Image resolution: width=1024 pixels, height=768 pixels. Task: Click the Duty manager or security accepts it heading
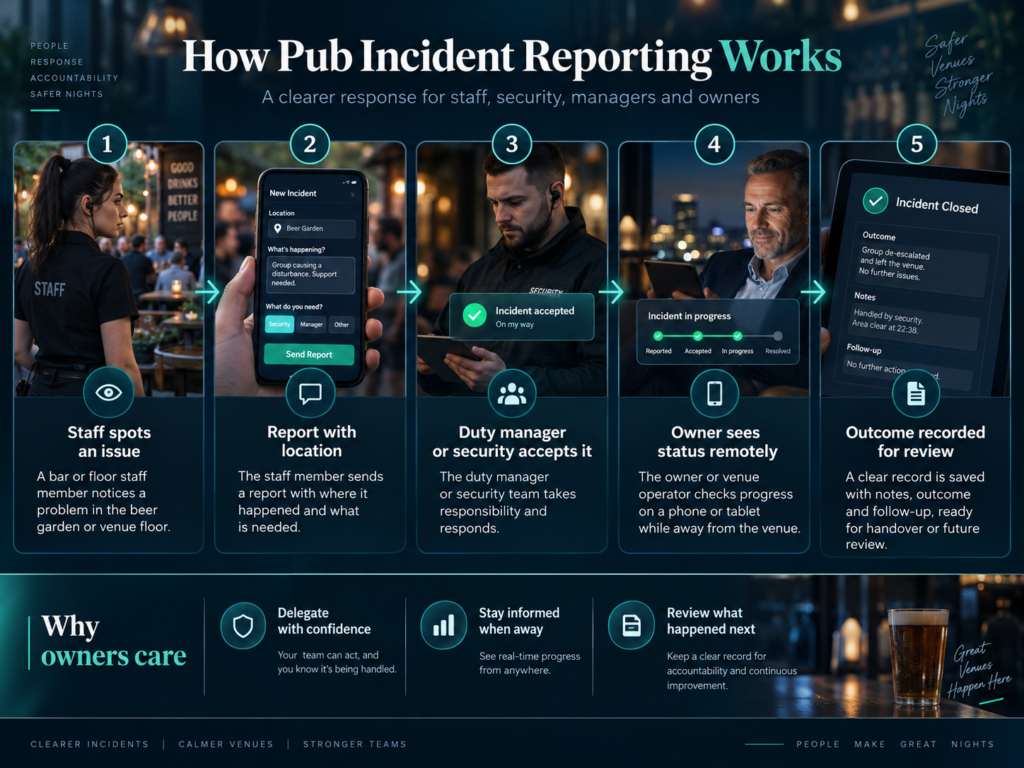point(512,441)
